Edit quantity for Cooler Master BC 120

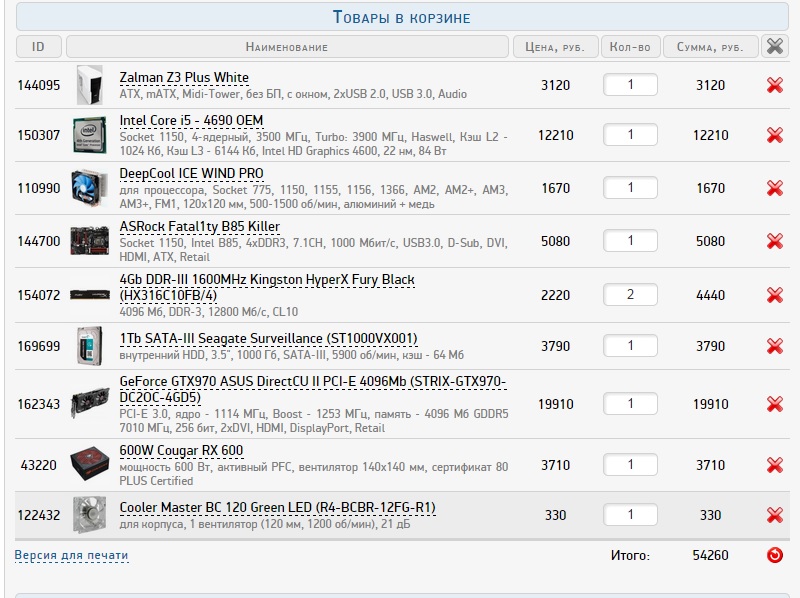pos(630,514)
